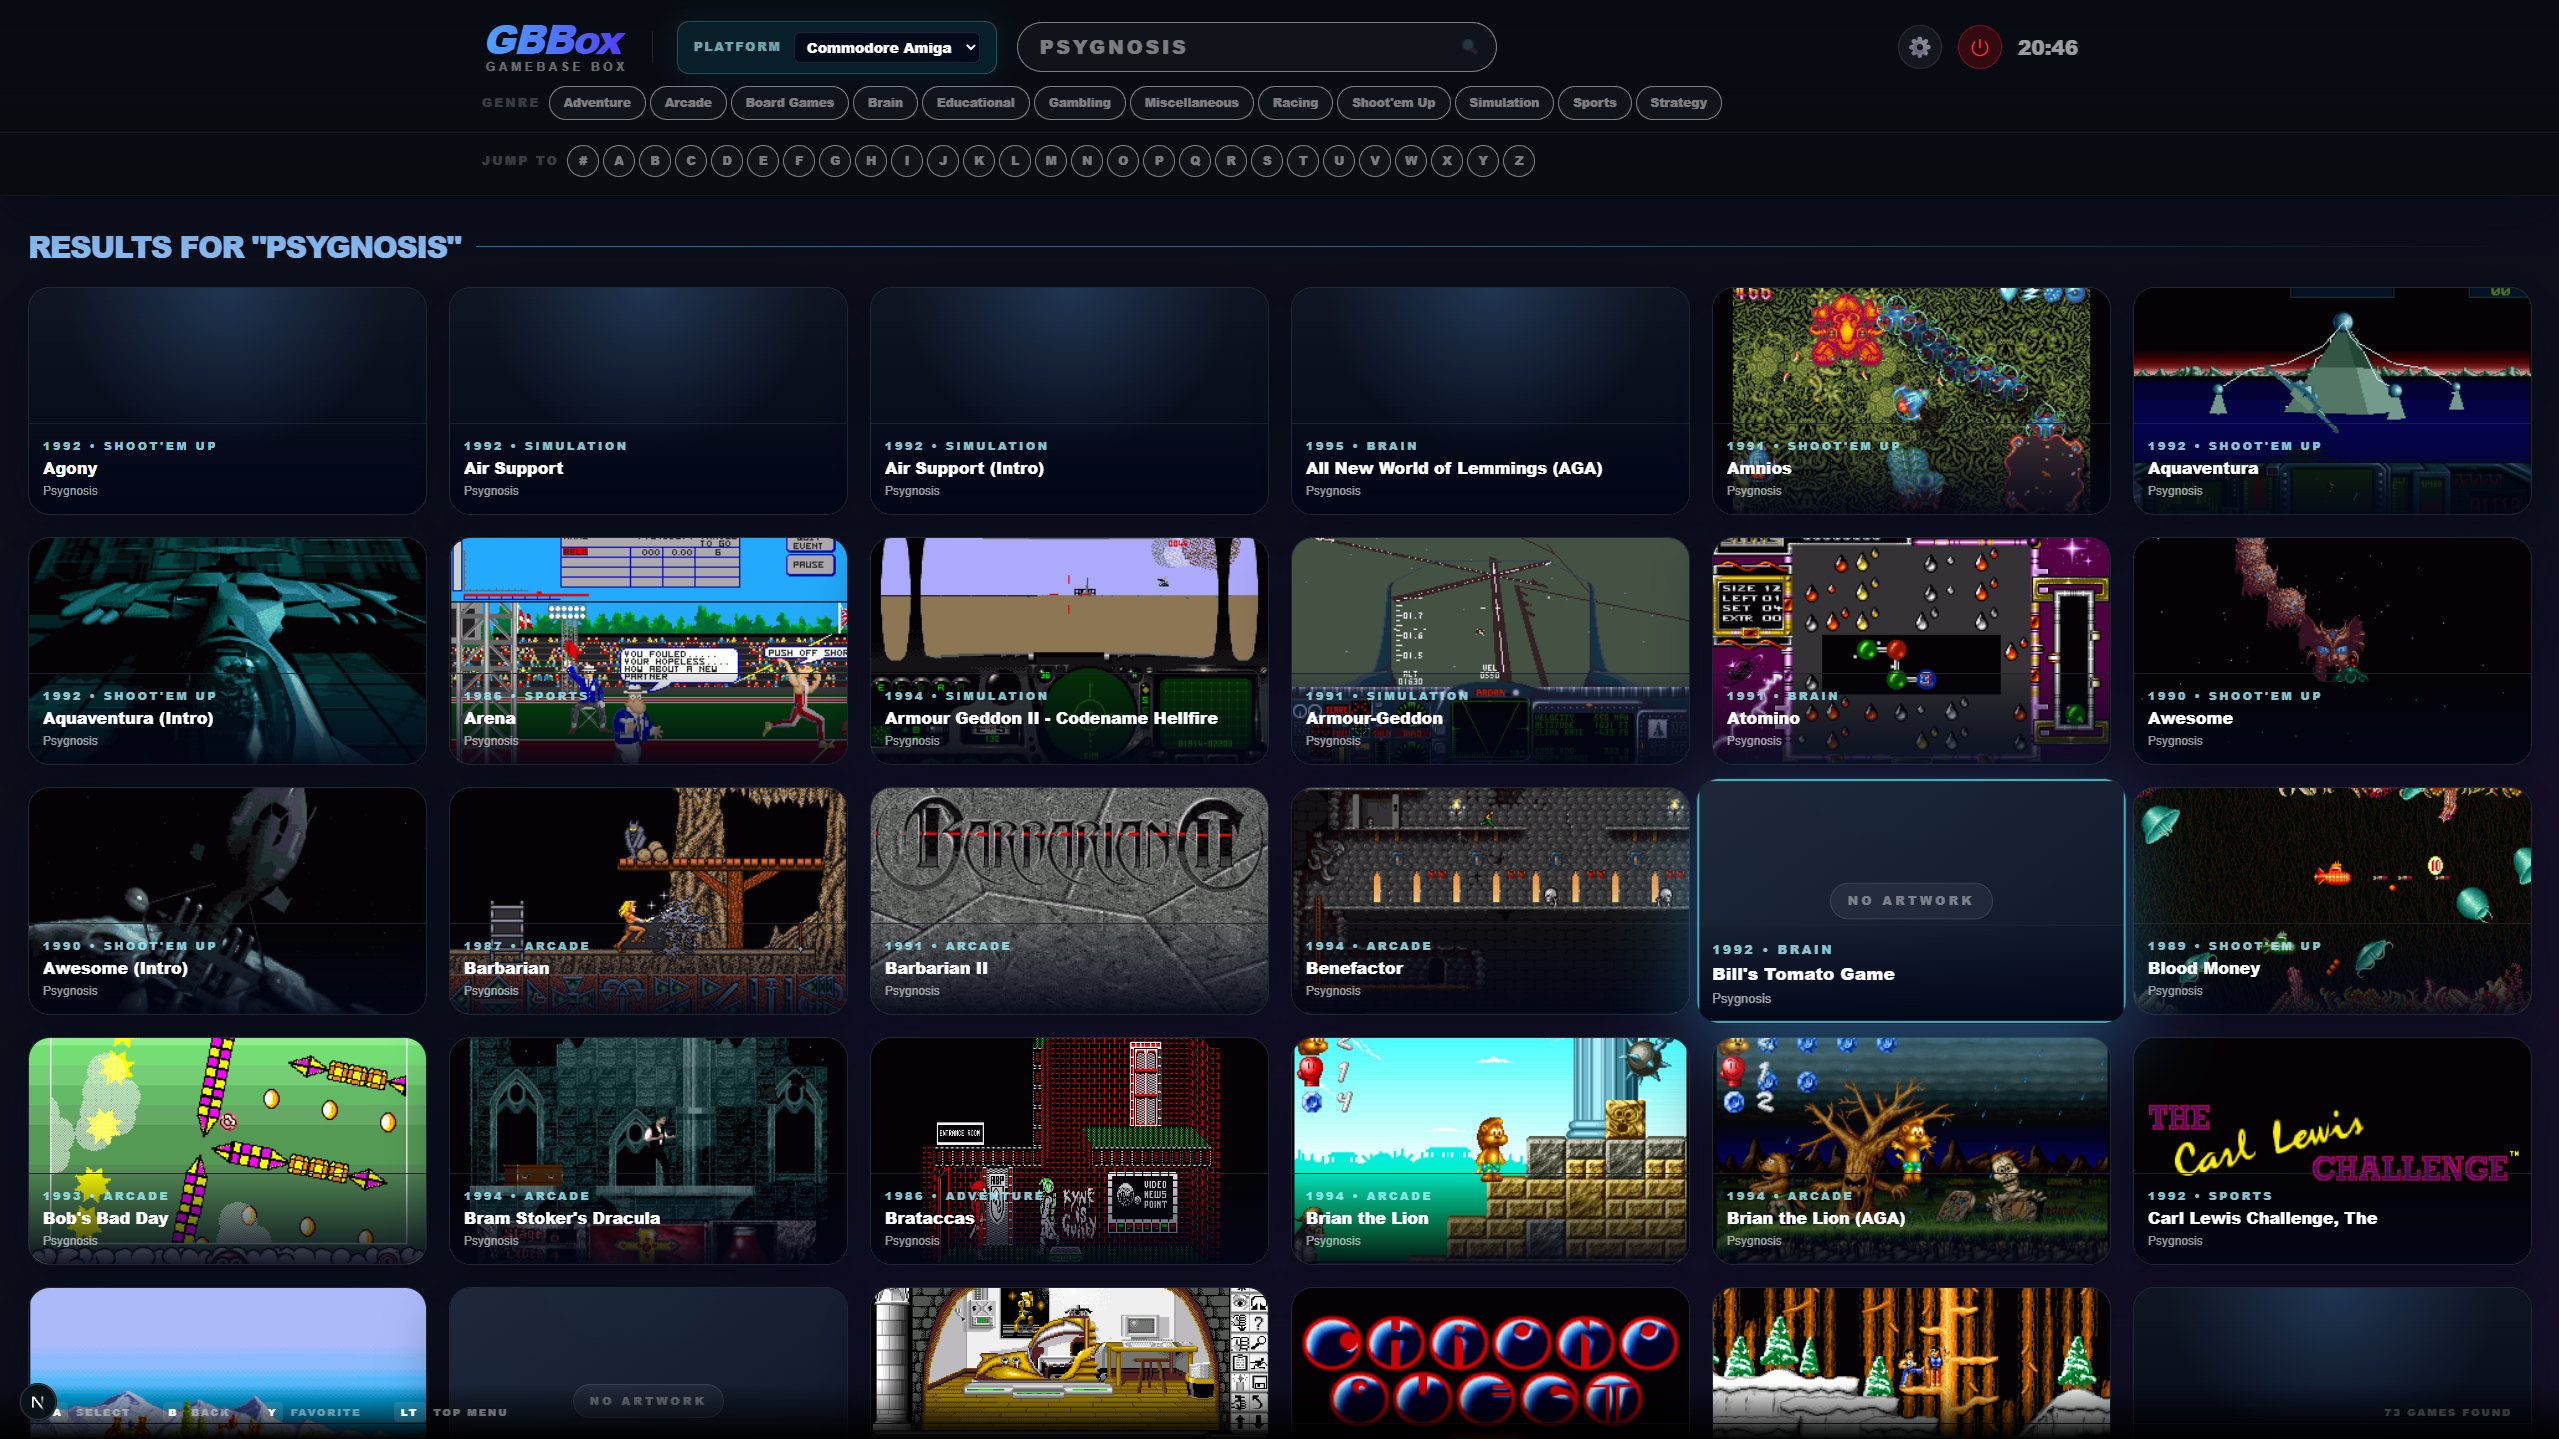Image resolution: width=2559 pixels, height=1439 pixels.
Task: Open the Brian the Lion 1994 card
Action: point(1490,1151)
